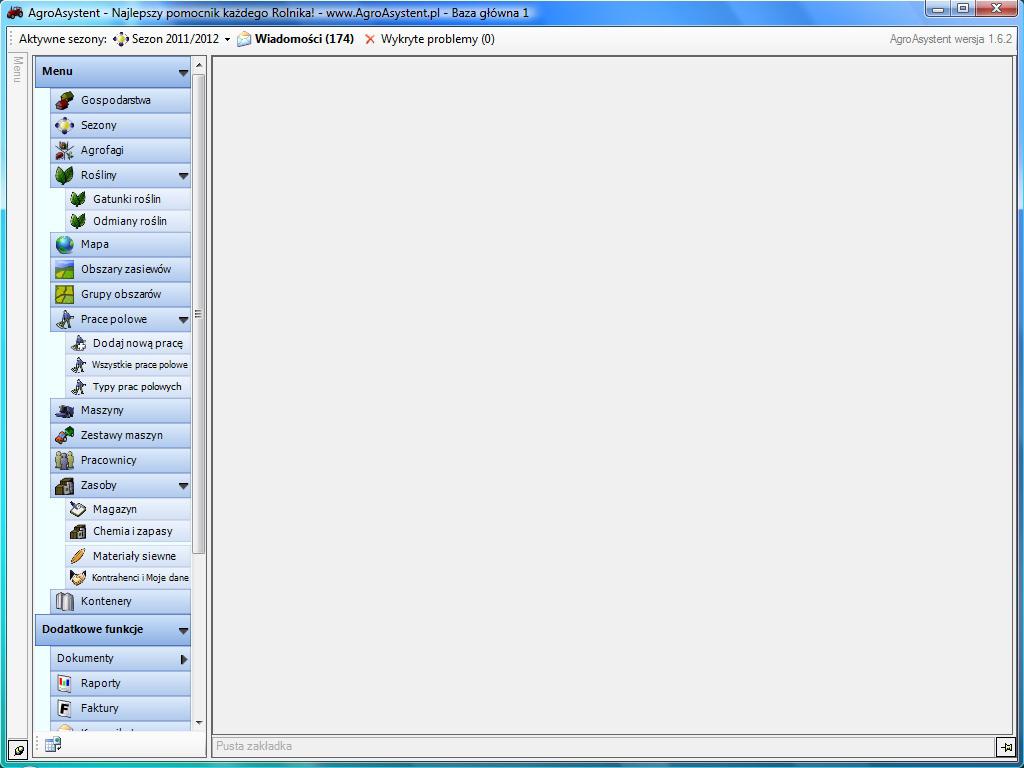Open the Gospodarstwa menu item label
The width and height of the screenshot is (1024, 768).
(116, 100)
